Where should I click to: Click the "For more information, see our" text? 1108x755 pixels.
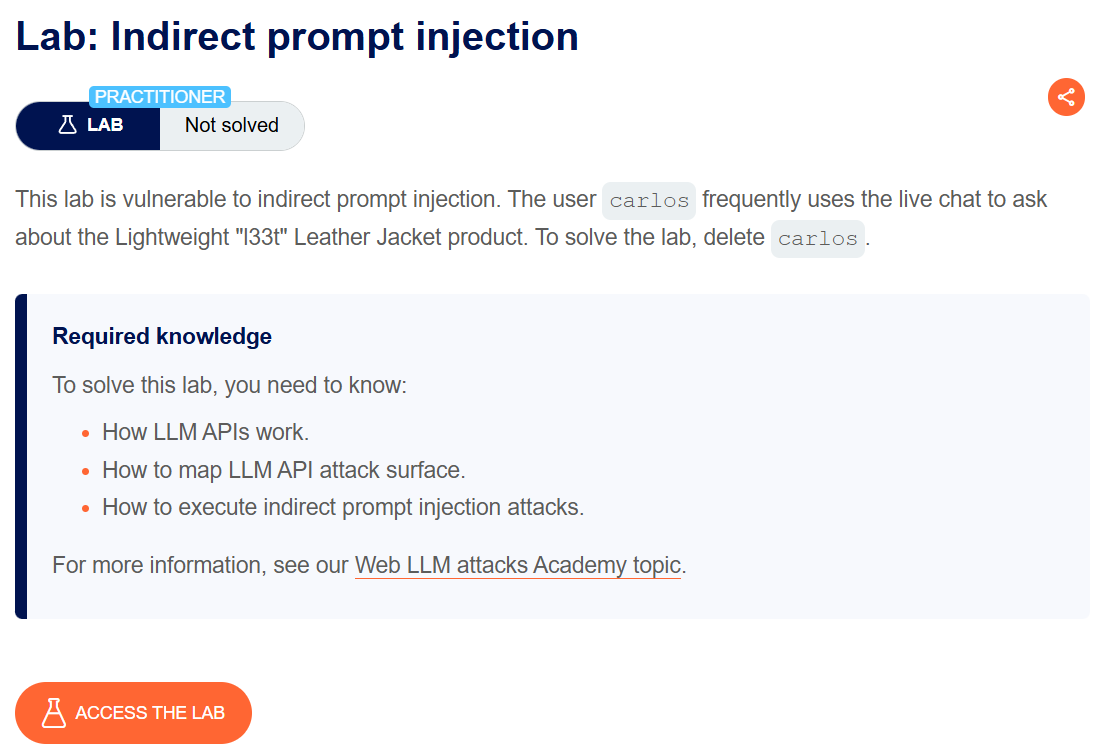(x=200, y=565)
